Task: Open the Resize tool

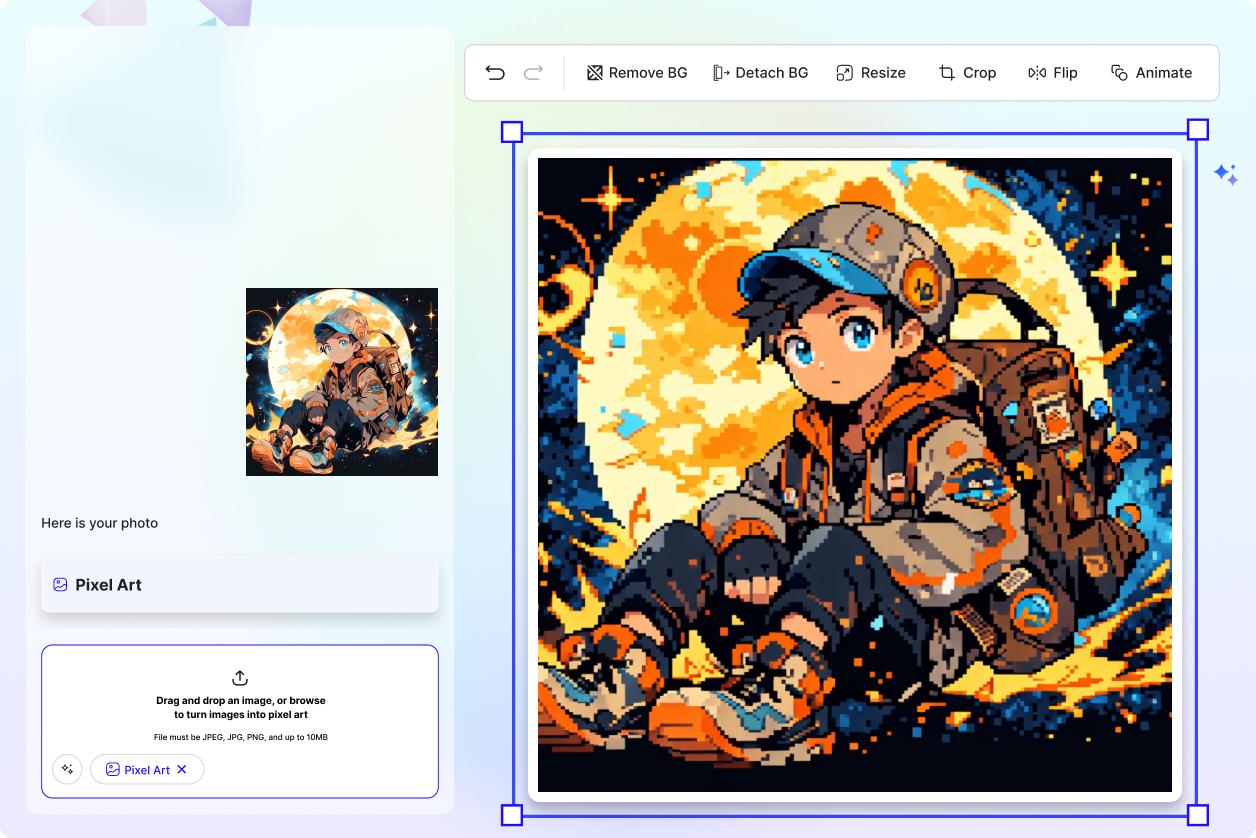Action: click(870, 72)
